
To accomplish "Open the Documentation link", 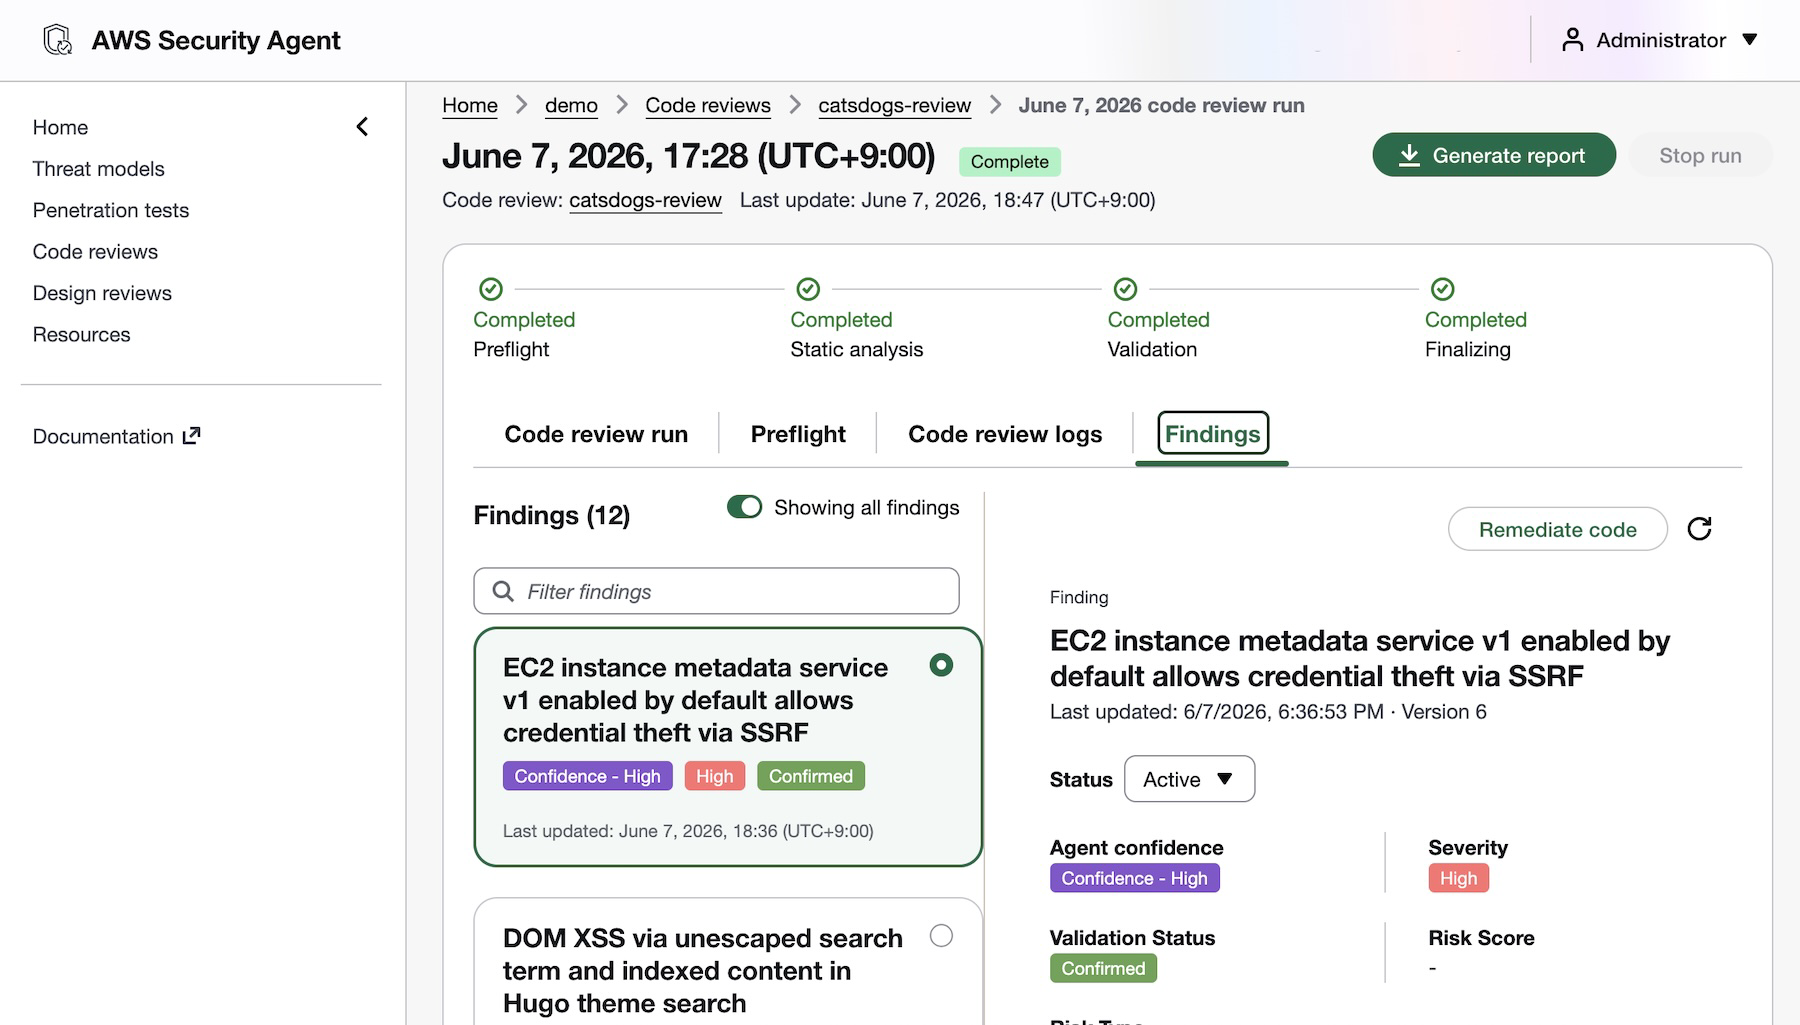I will point(116,436).
